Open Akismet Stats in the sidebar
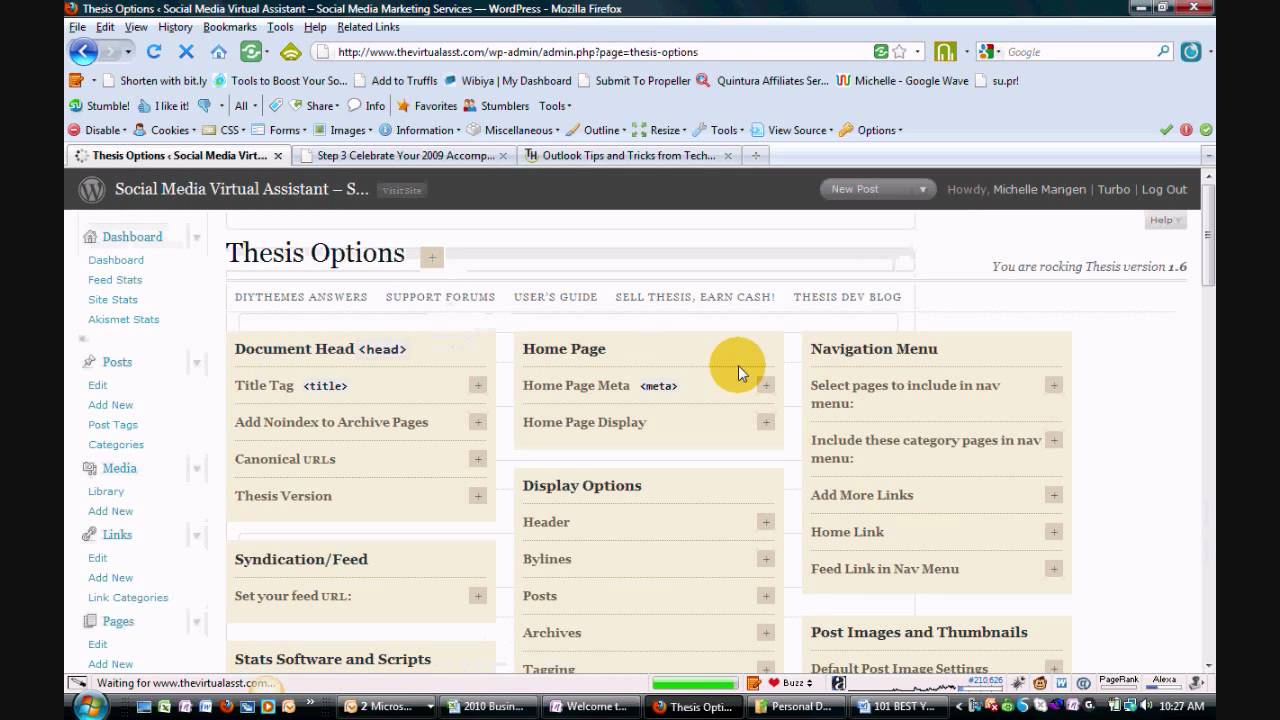 [123, 320]
